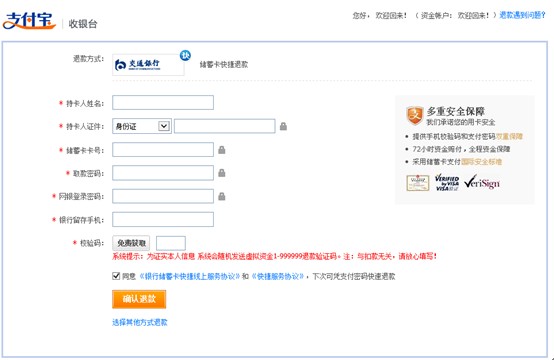554x360 pixels.
Task: Click the lock icon beside 网银登录密码 field
Action: (222, 196)
